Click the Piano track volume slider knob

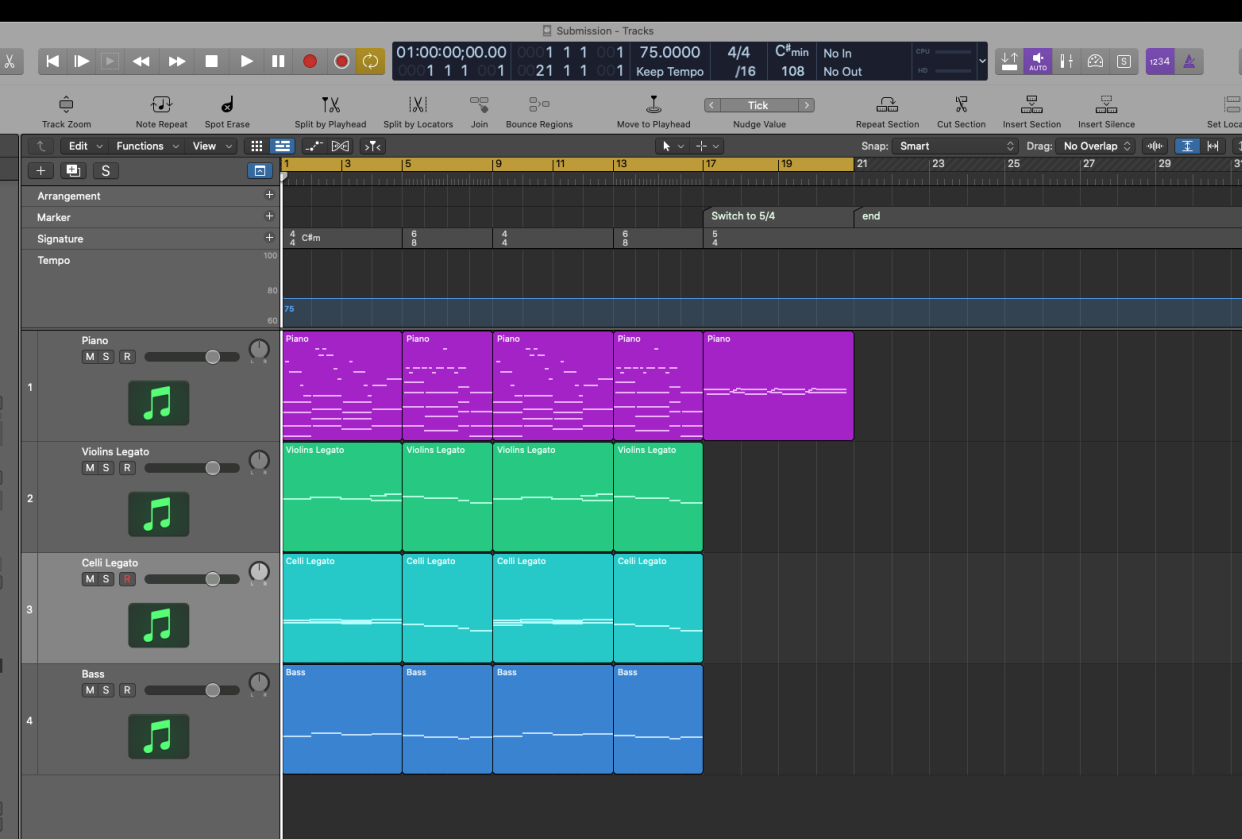[212, 357]
